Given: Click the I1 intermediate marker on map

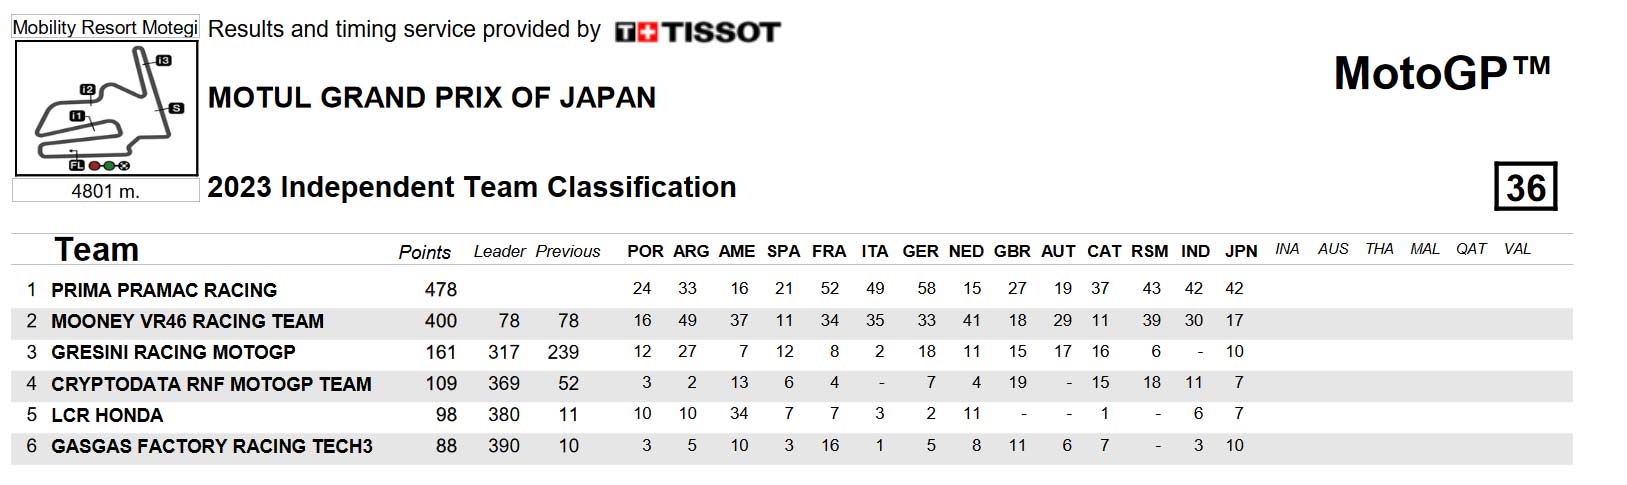Looking at the screenshot, I should coord(77,116).
